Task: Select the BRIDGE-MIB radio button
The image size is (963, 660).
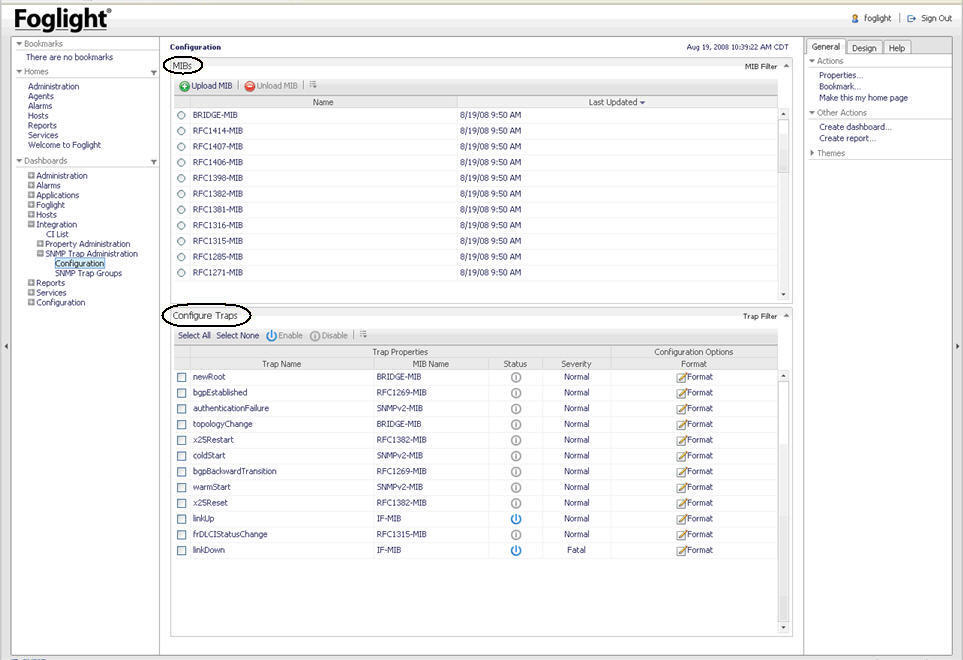Action: [181, 115]
